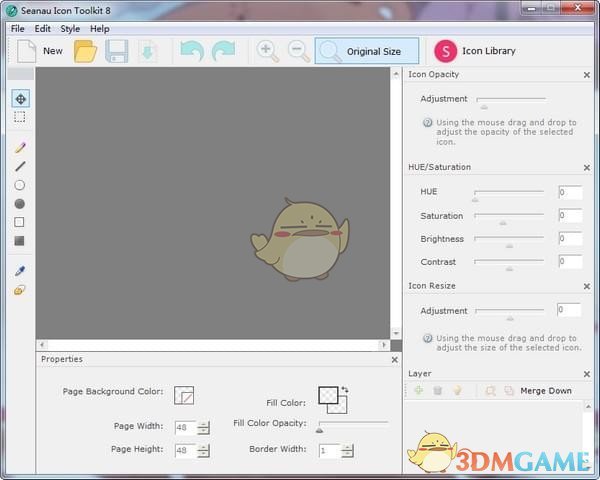Zoom in with the plus magnifier

(267, 51)
